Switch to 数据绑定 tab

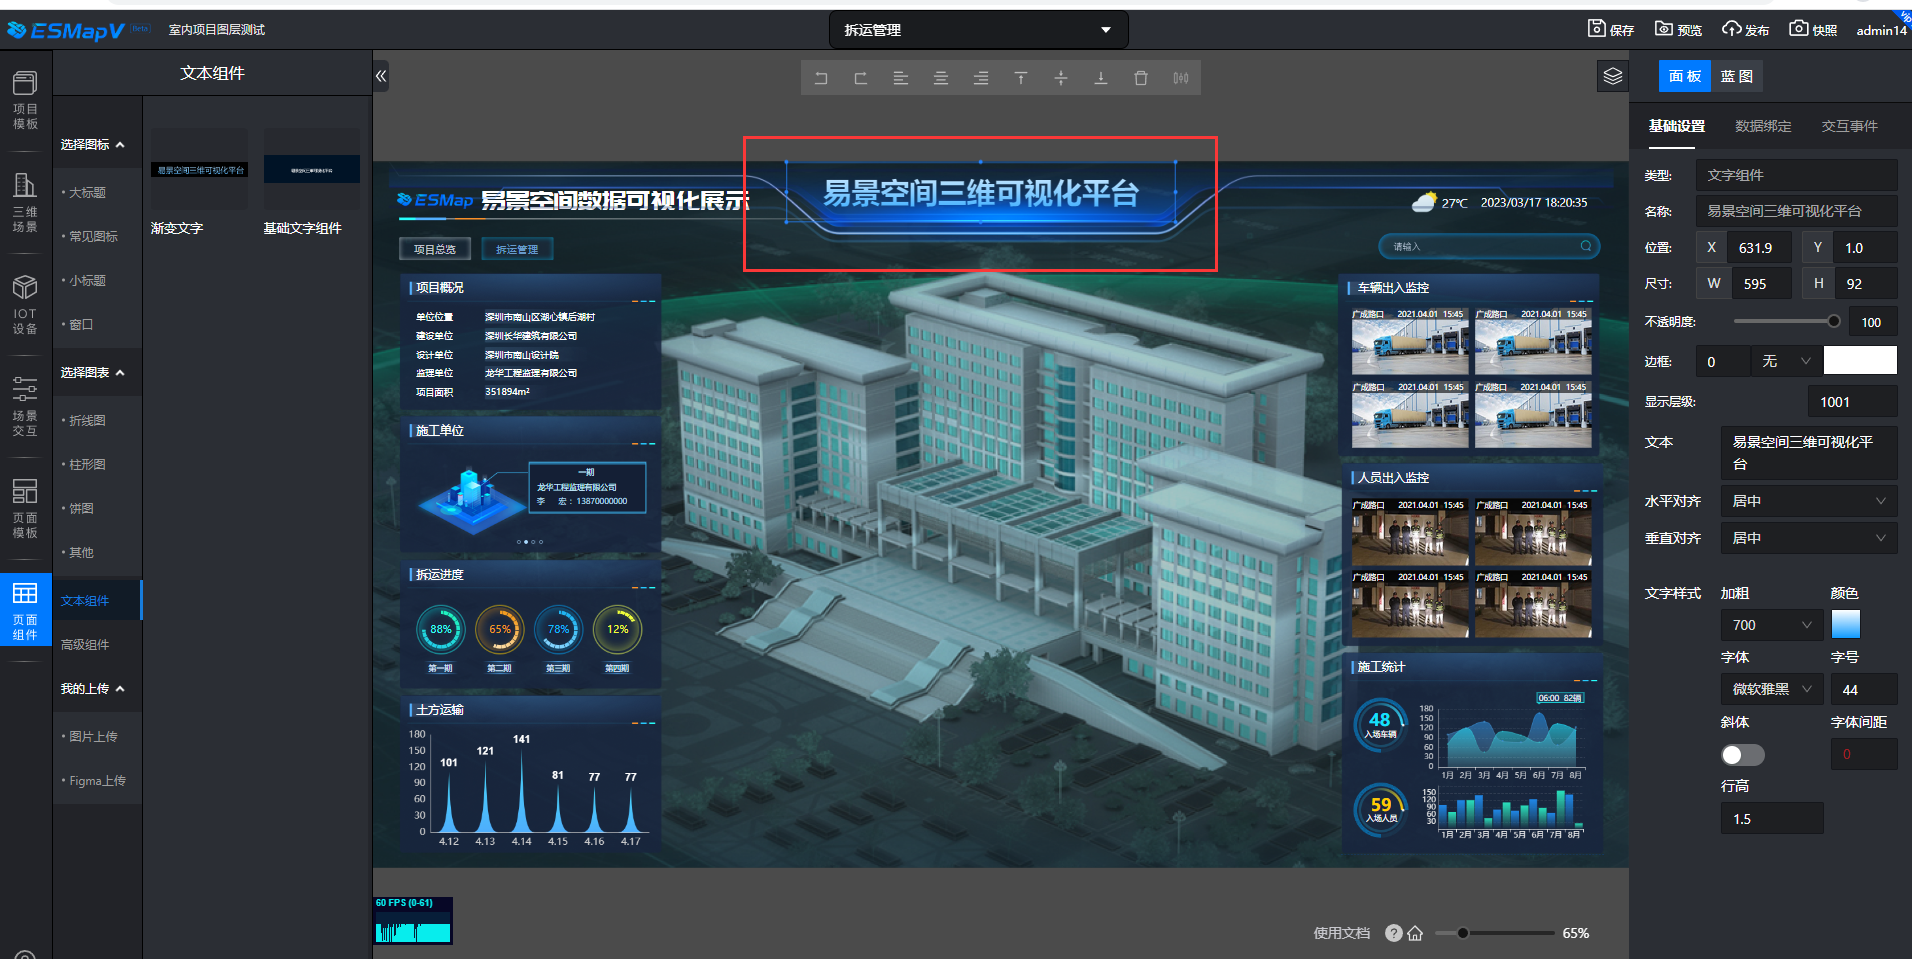(x=1763, y=126)
